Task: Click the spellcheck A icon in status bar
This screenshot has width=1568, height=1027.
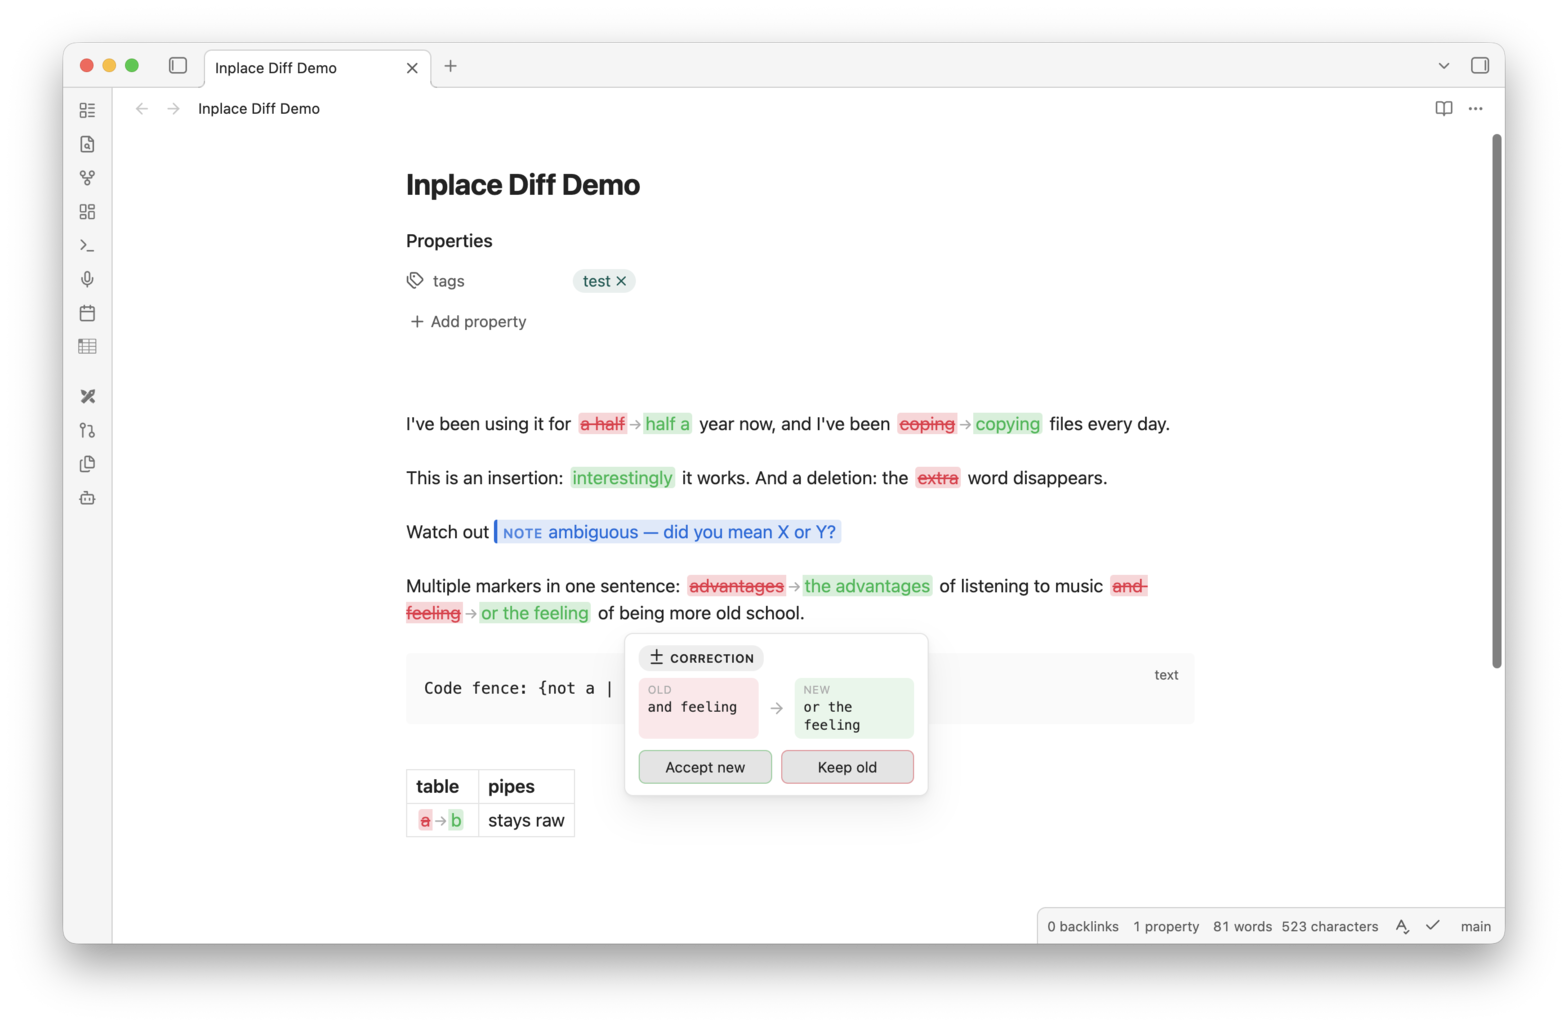Action: pyautogui.click(x=1402, y=927)
